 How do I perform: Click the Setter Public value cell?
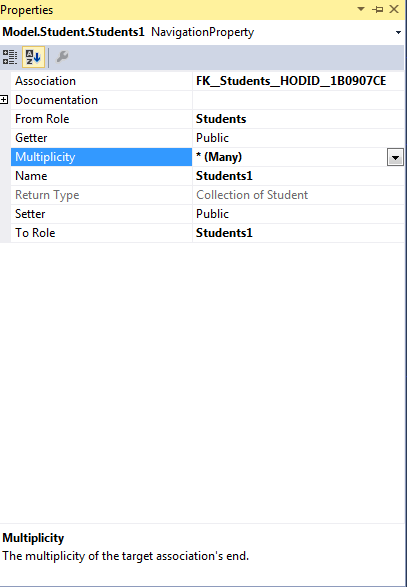tap(298, 214)
